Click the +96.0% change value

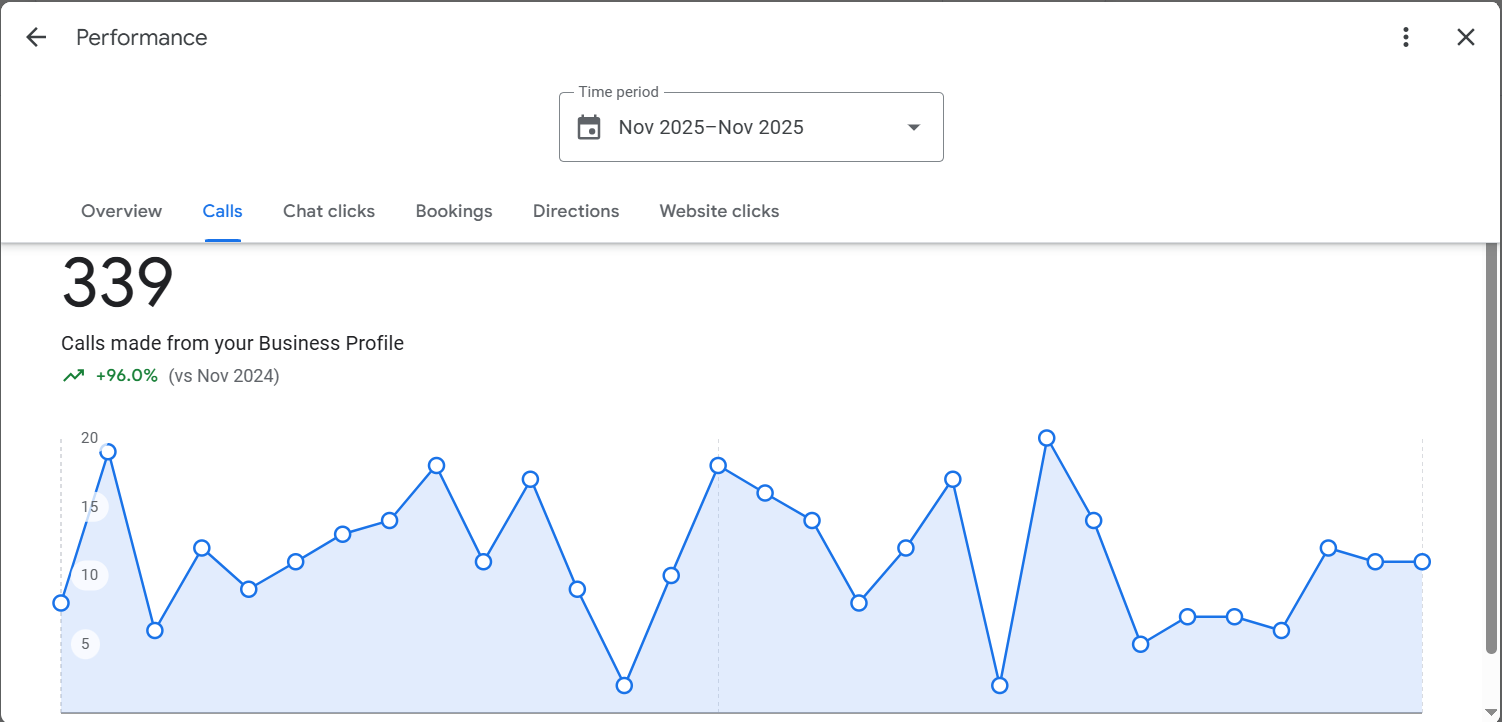127,376
